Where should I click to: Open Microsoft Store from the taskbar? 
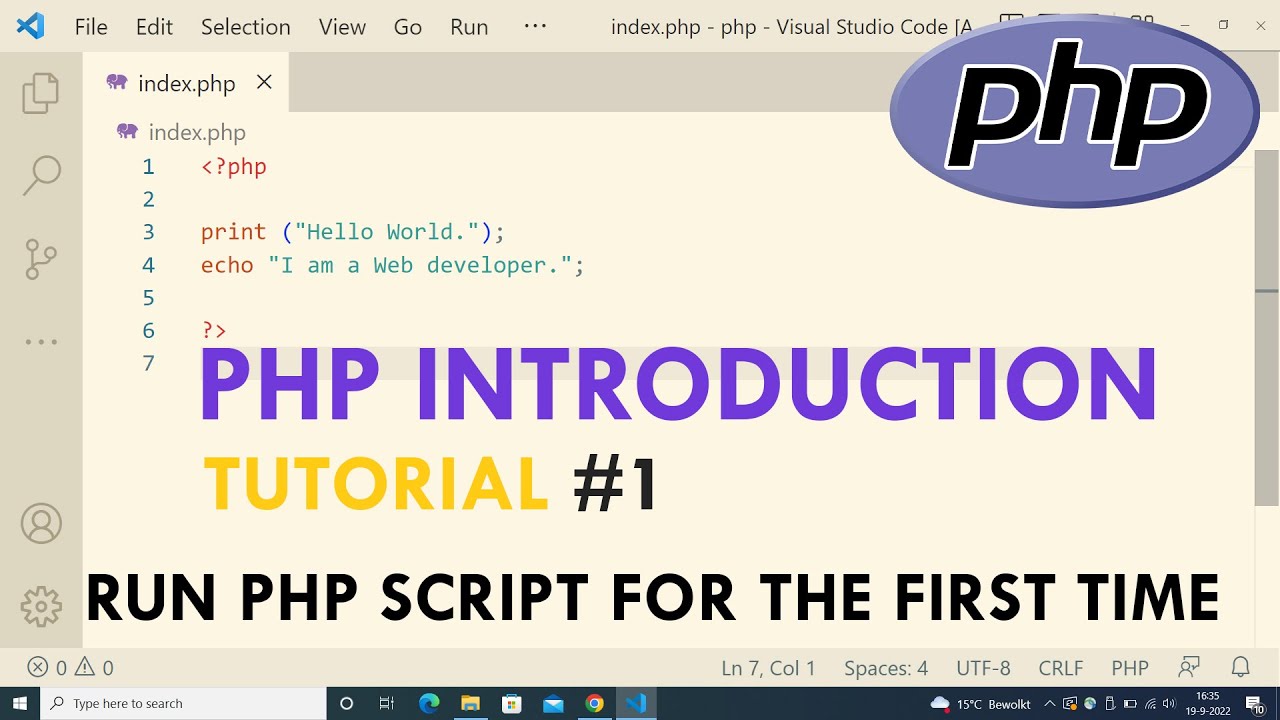coord(512,703)
